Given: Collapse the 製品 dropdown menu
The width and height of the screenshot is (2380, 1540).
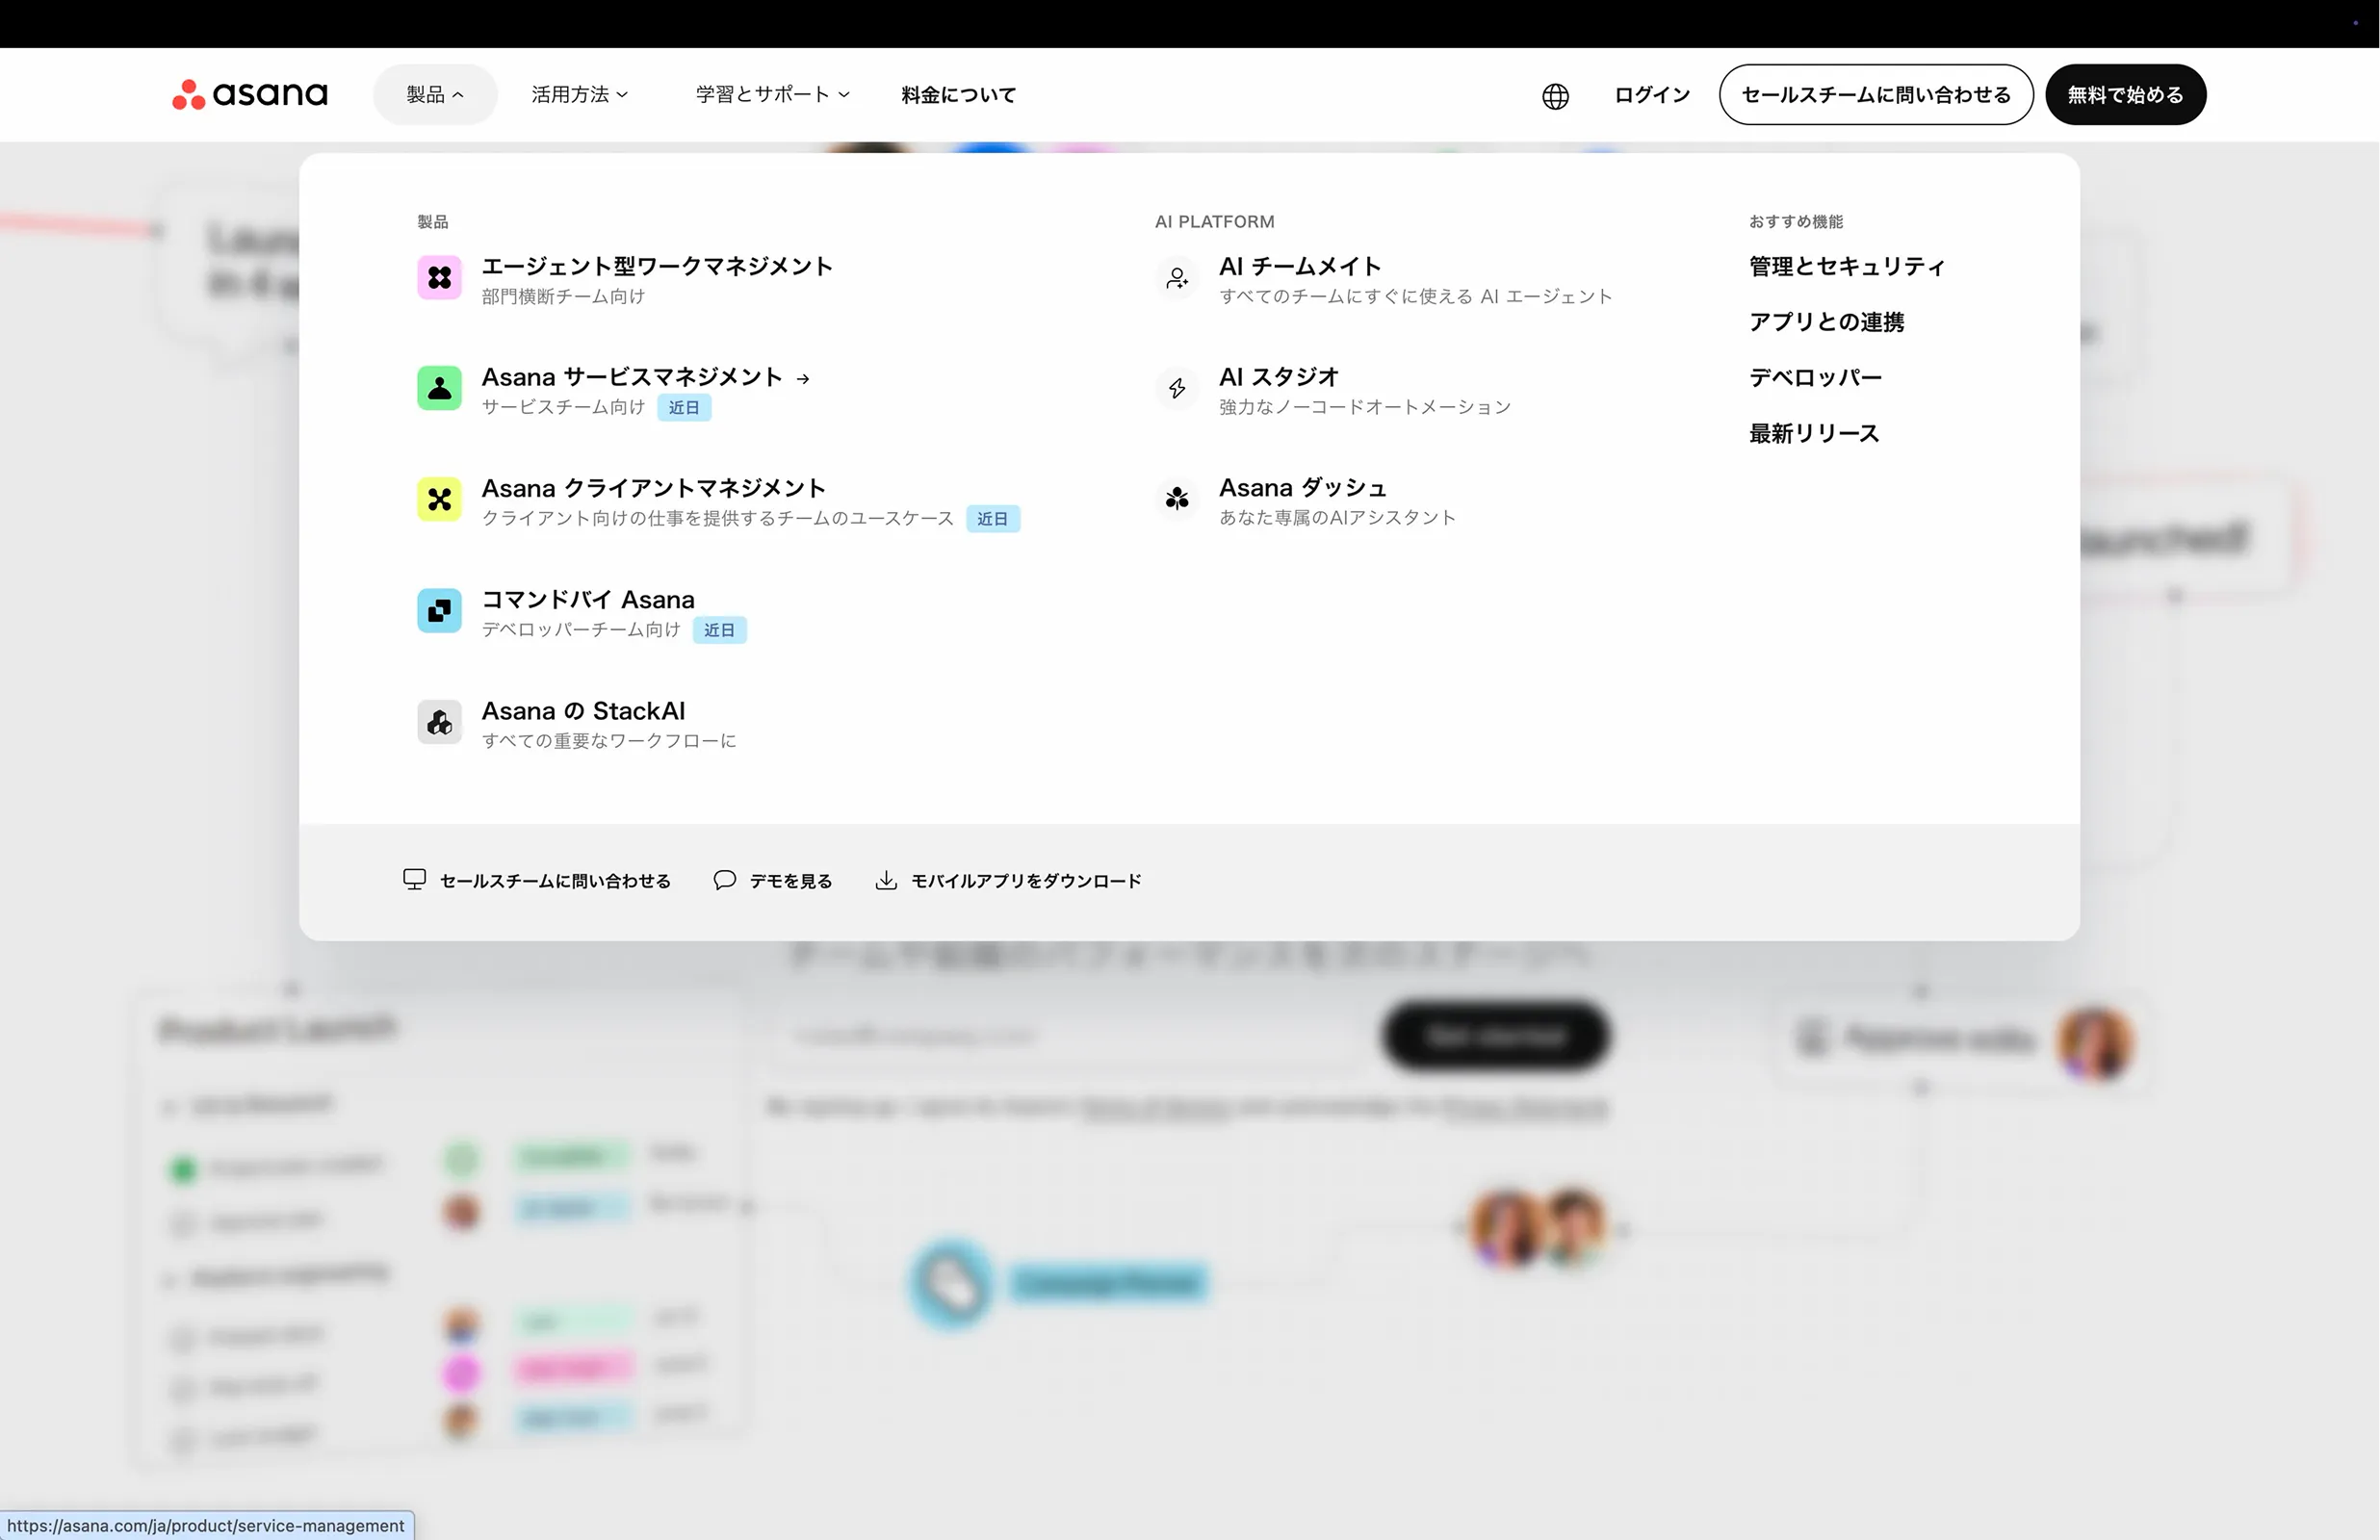Looking at the screenshot, I should click(435, 95).
